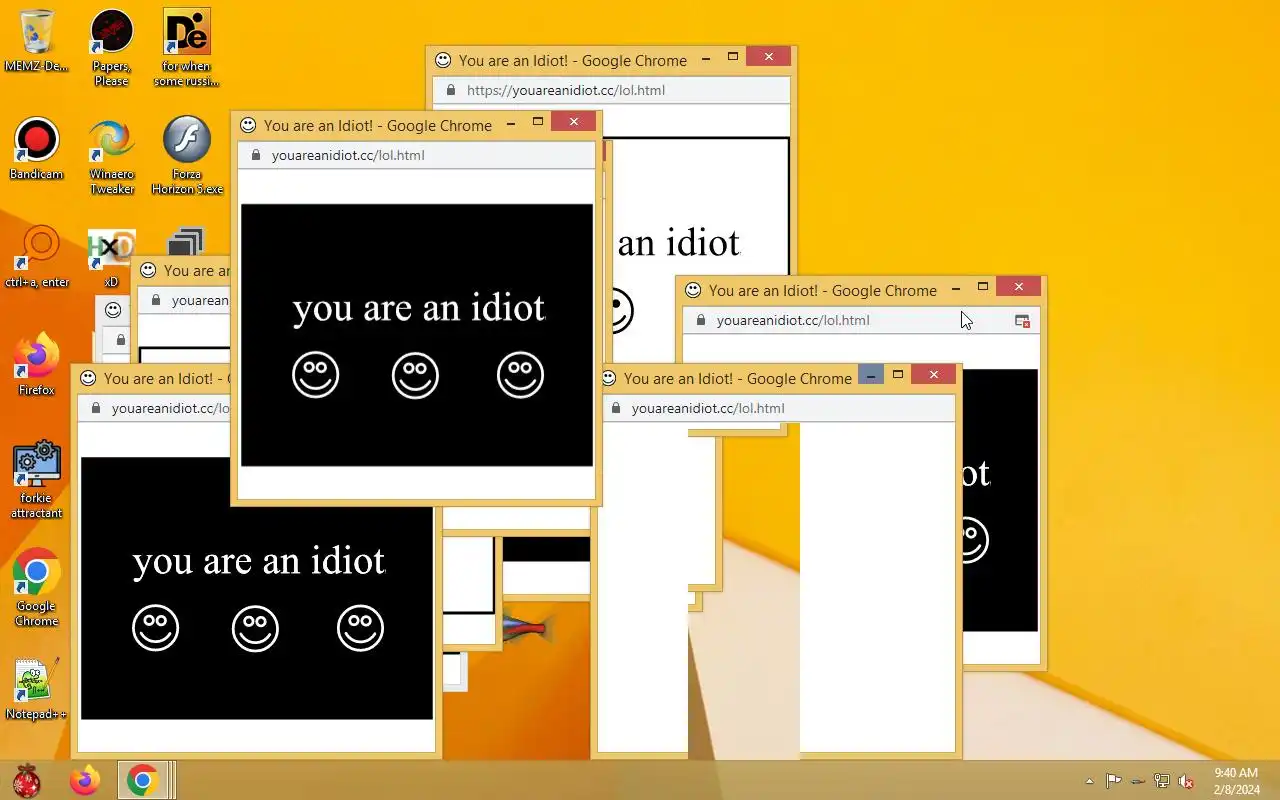Click the address text left of the pop-up blocked icon
Screen dimensions: 1280x800
[793, 320]
